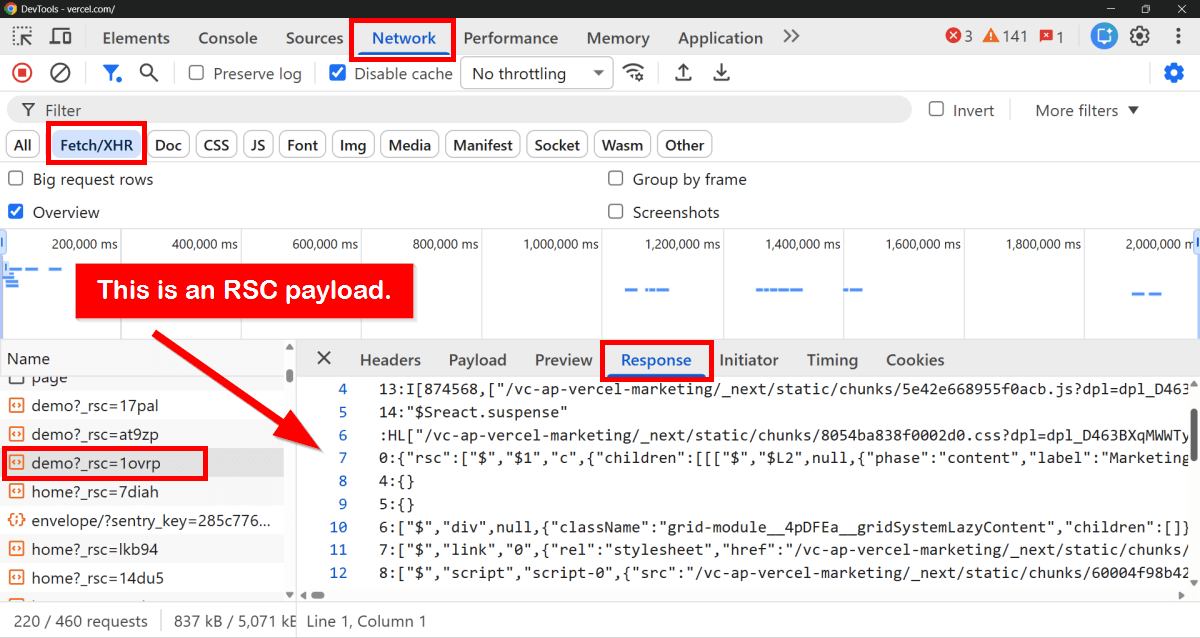Select the Img request type filter
The image size is (1200, 638).
pyautogui.click(x=353, y=144)
